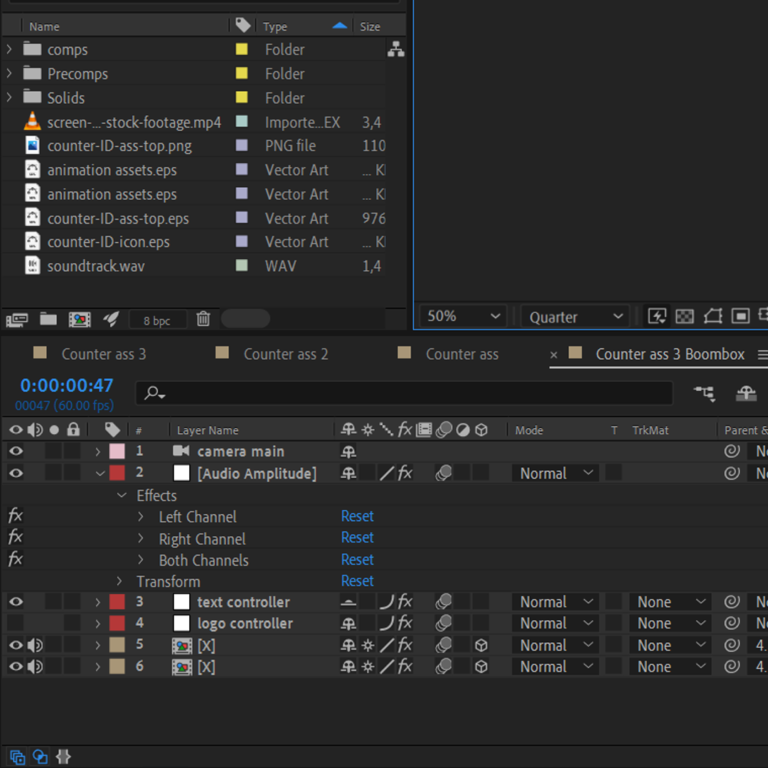Hide the camera main layer

tap(16, 452)
